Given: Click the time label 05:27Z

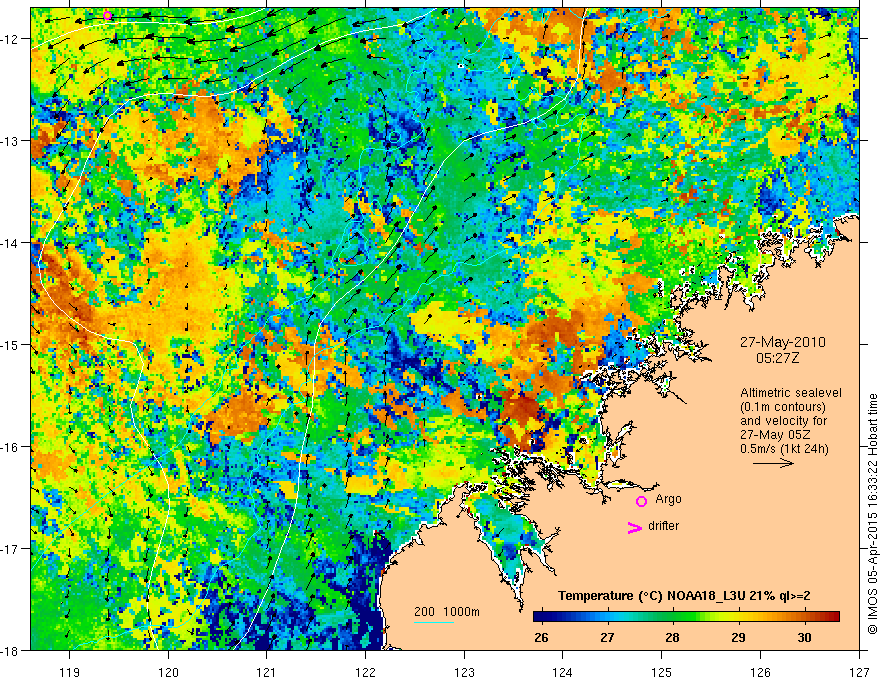Looking at the screenshot, I should pos(777,358).
